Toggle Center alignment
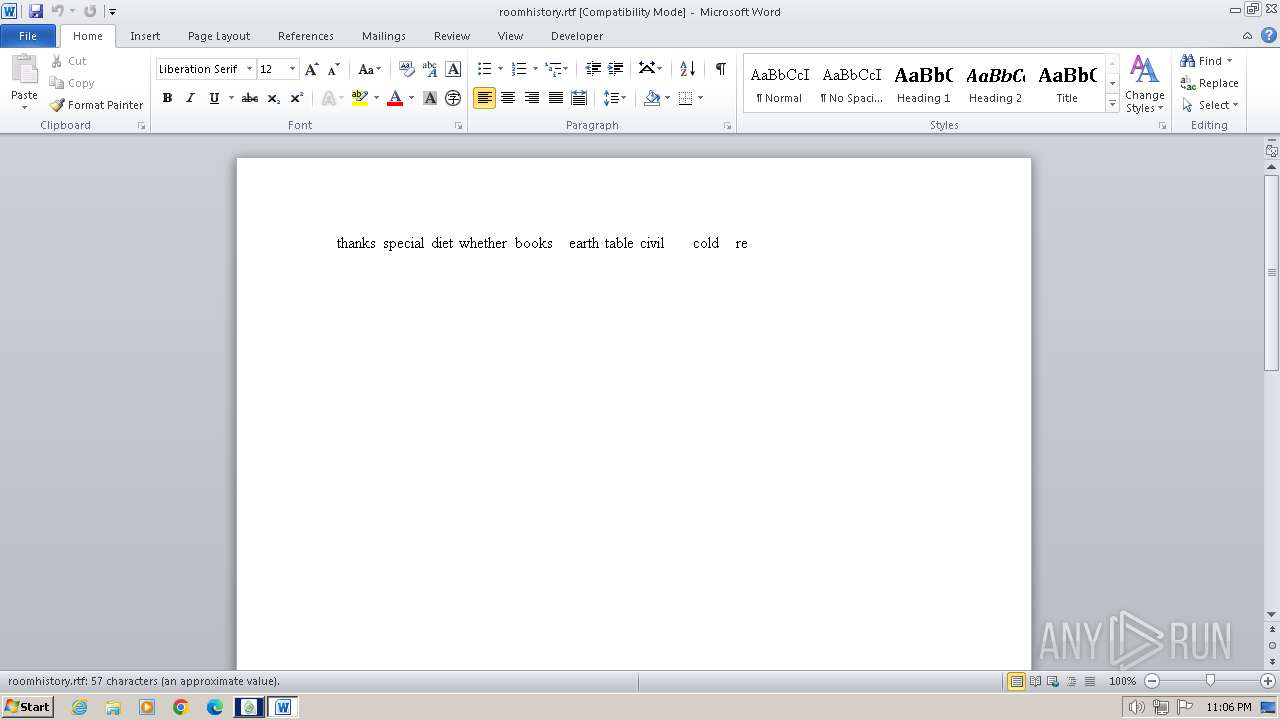 pos(508,98)
